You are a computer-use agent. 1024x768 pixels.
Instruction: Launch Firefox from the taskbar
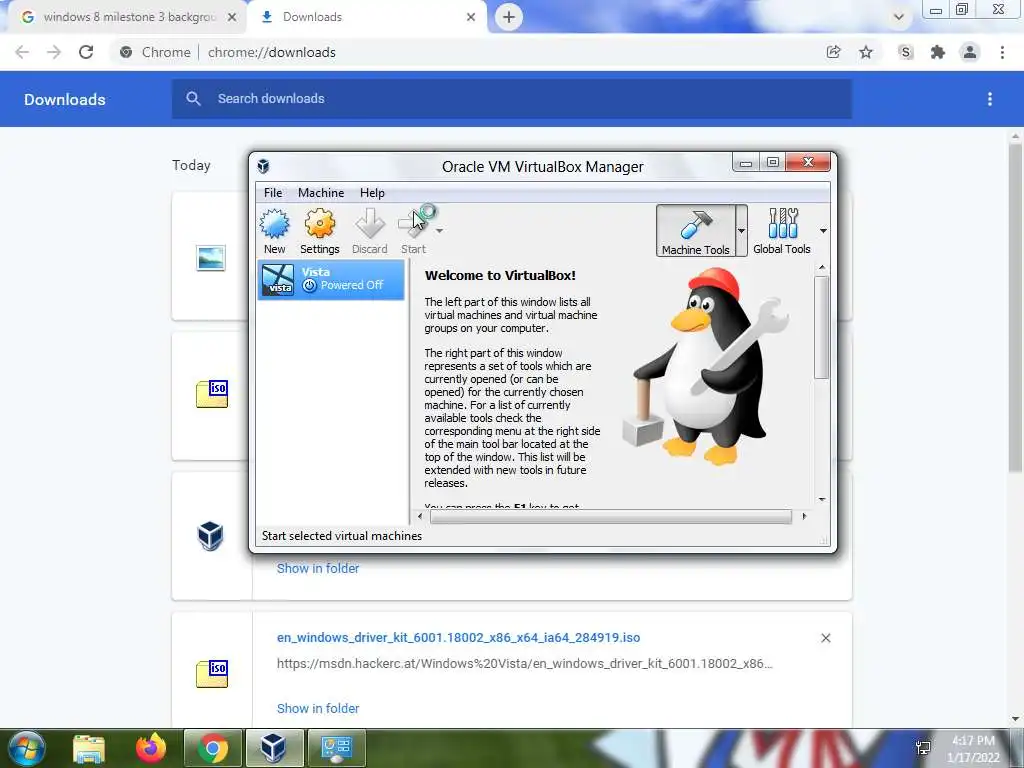(x=151, y=748)
